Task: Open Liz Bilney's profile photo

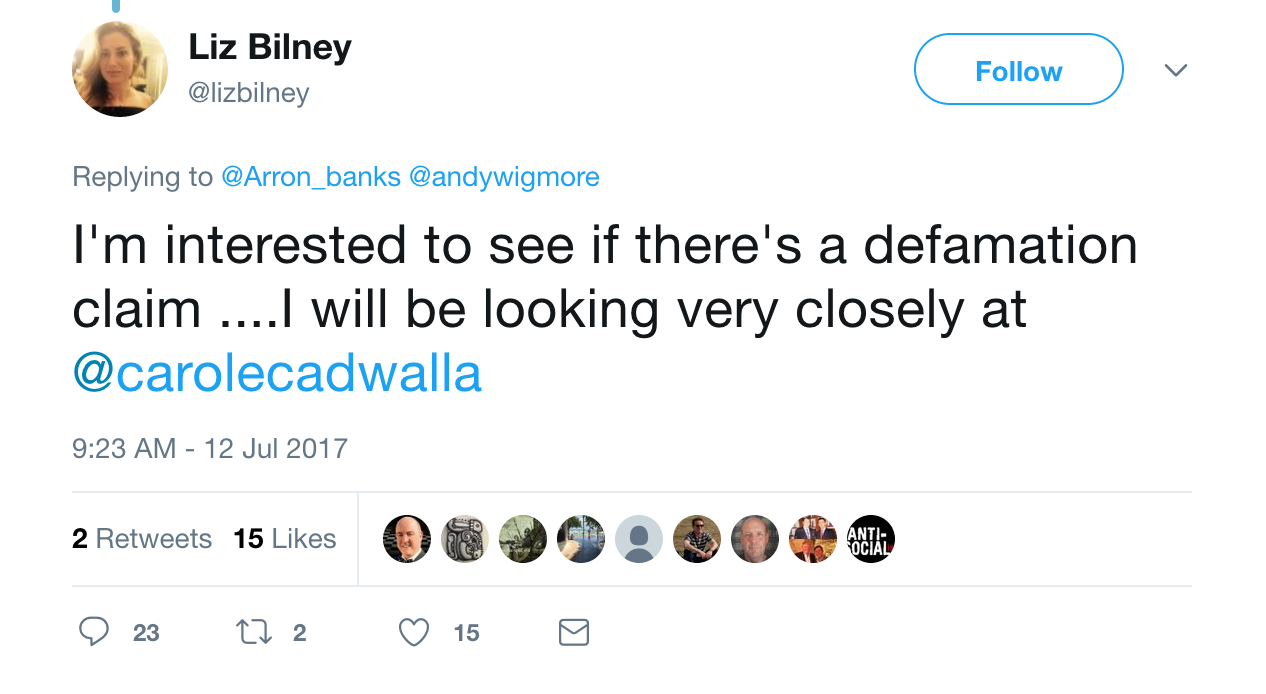Action: click(120, 69)
